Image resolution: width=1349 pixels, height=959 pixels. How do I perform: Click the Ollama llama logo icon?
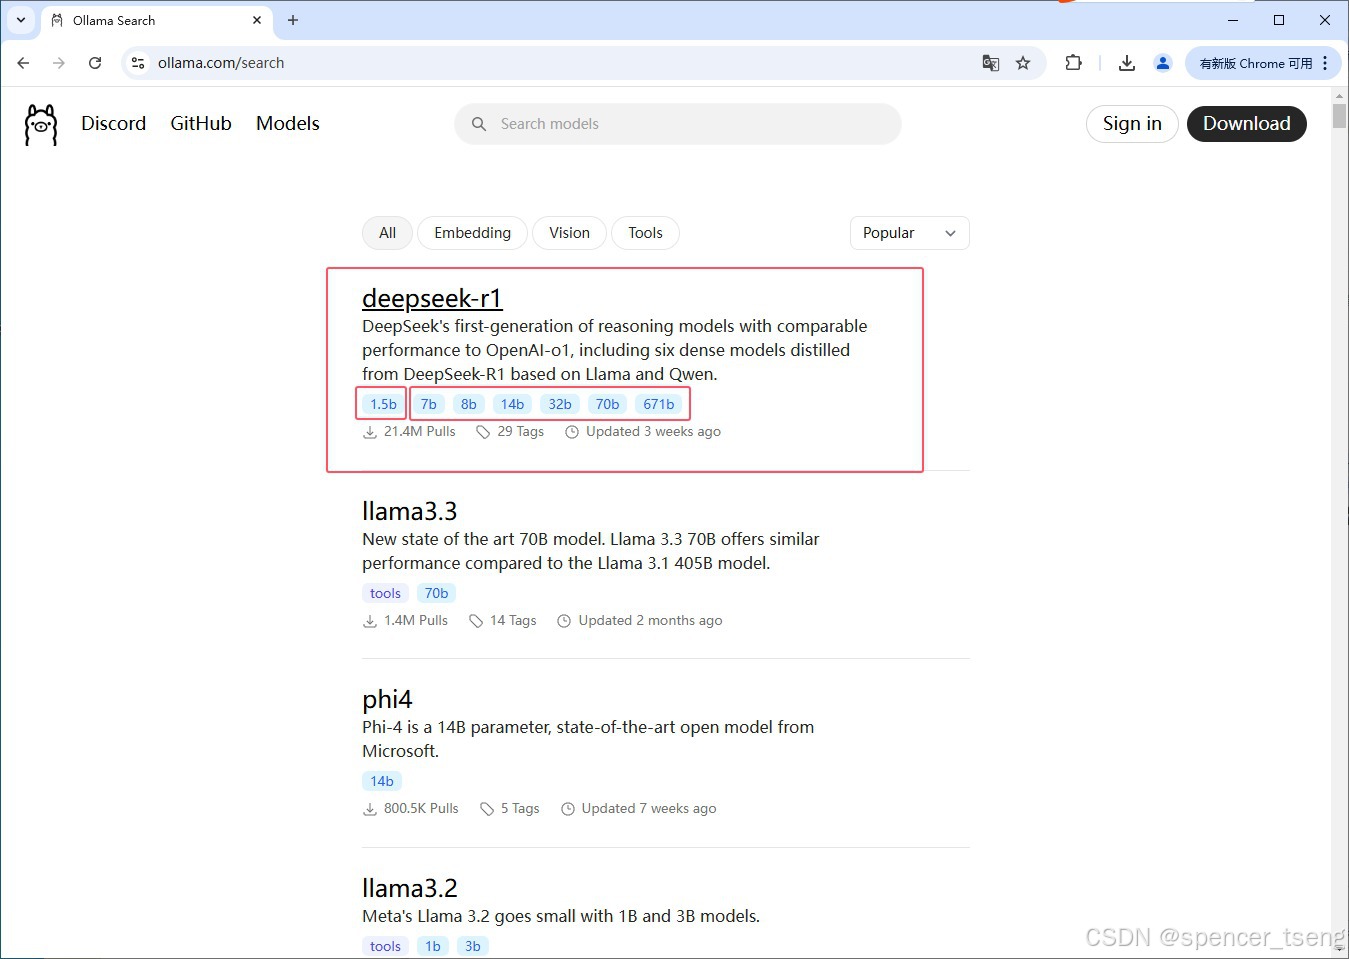click(41, 124)
